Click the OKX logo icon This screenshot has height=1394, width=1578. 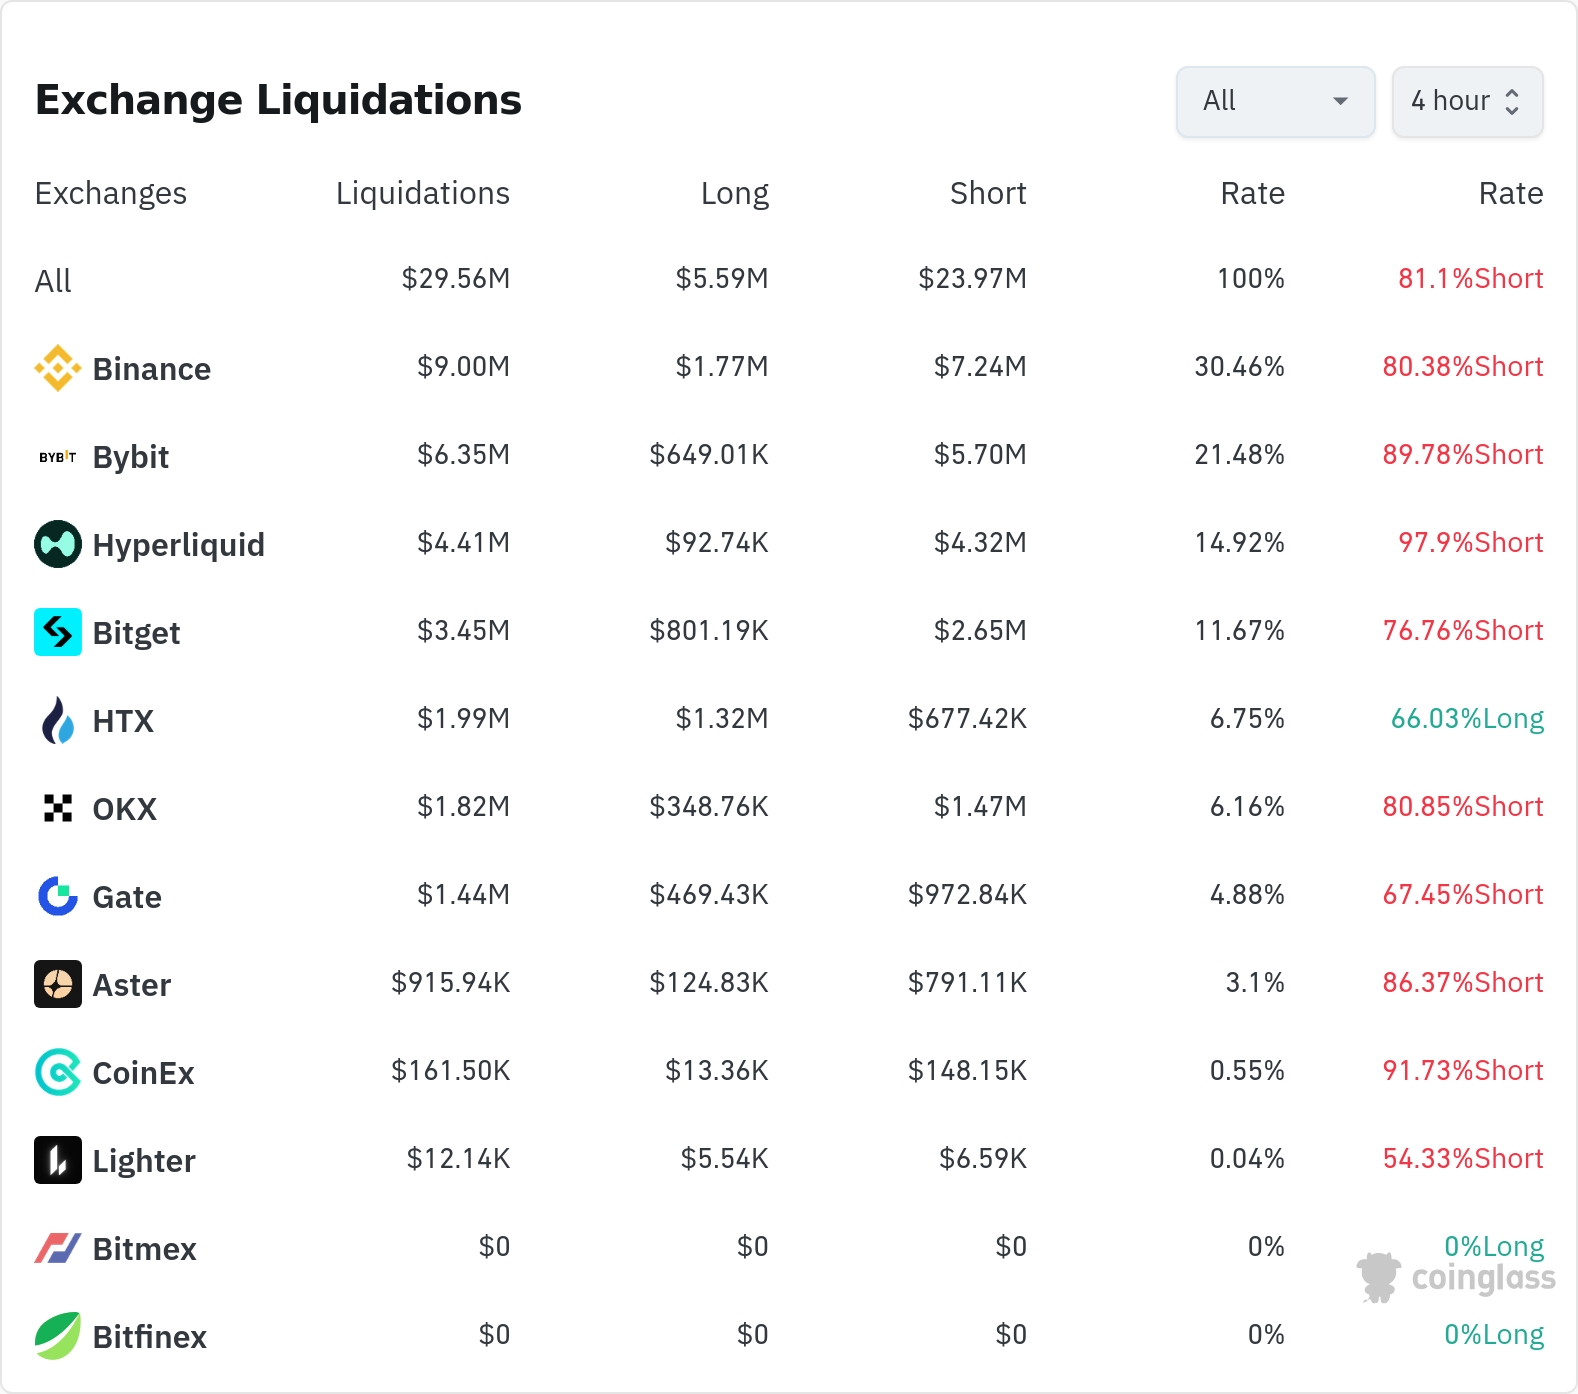coord(58,808)
